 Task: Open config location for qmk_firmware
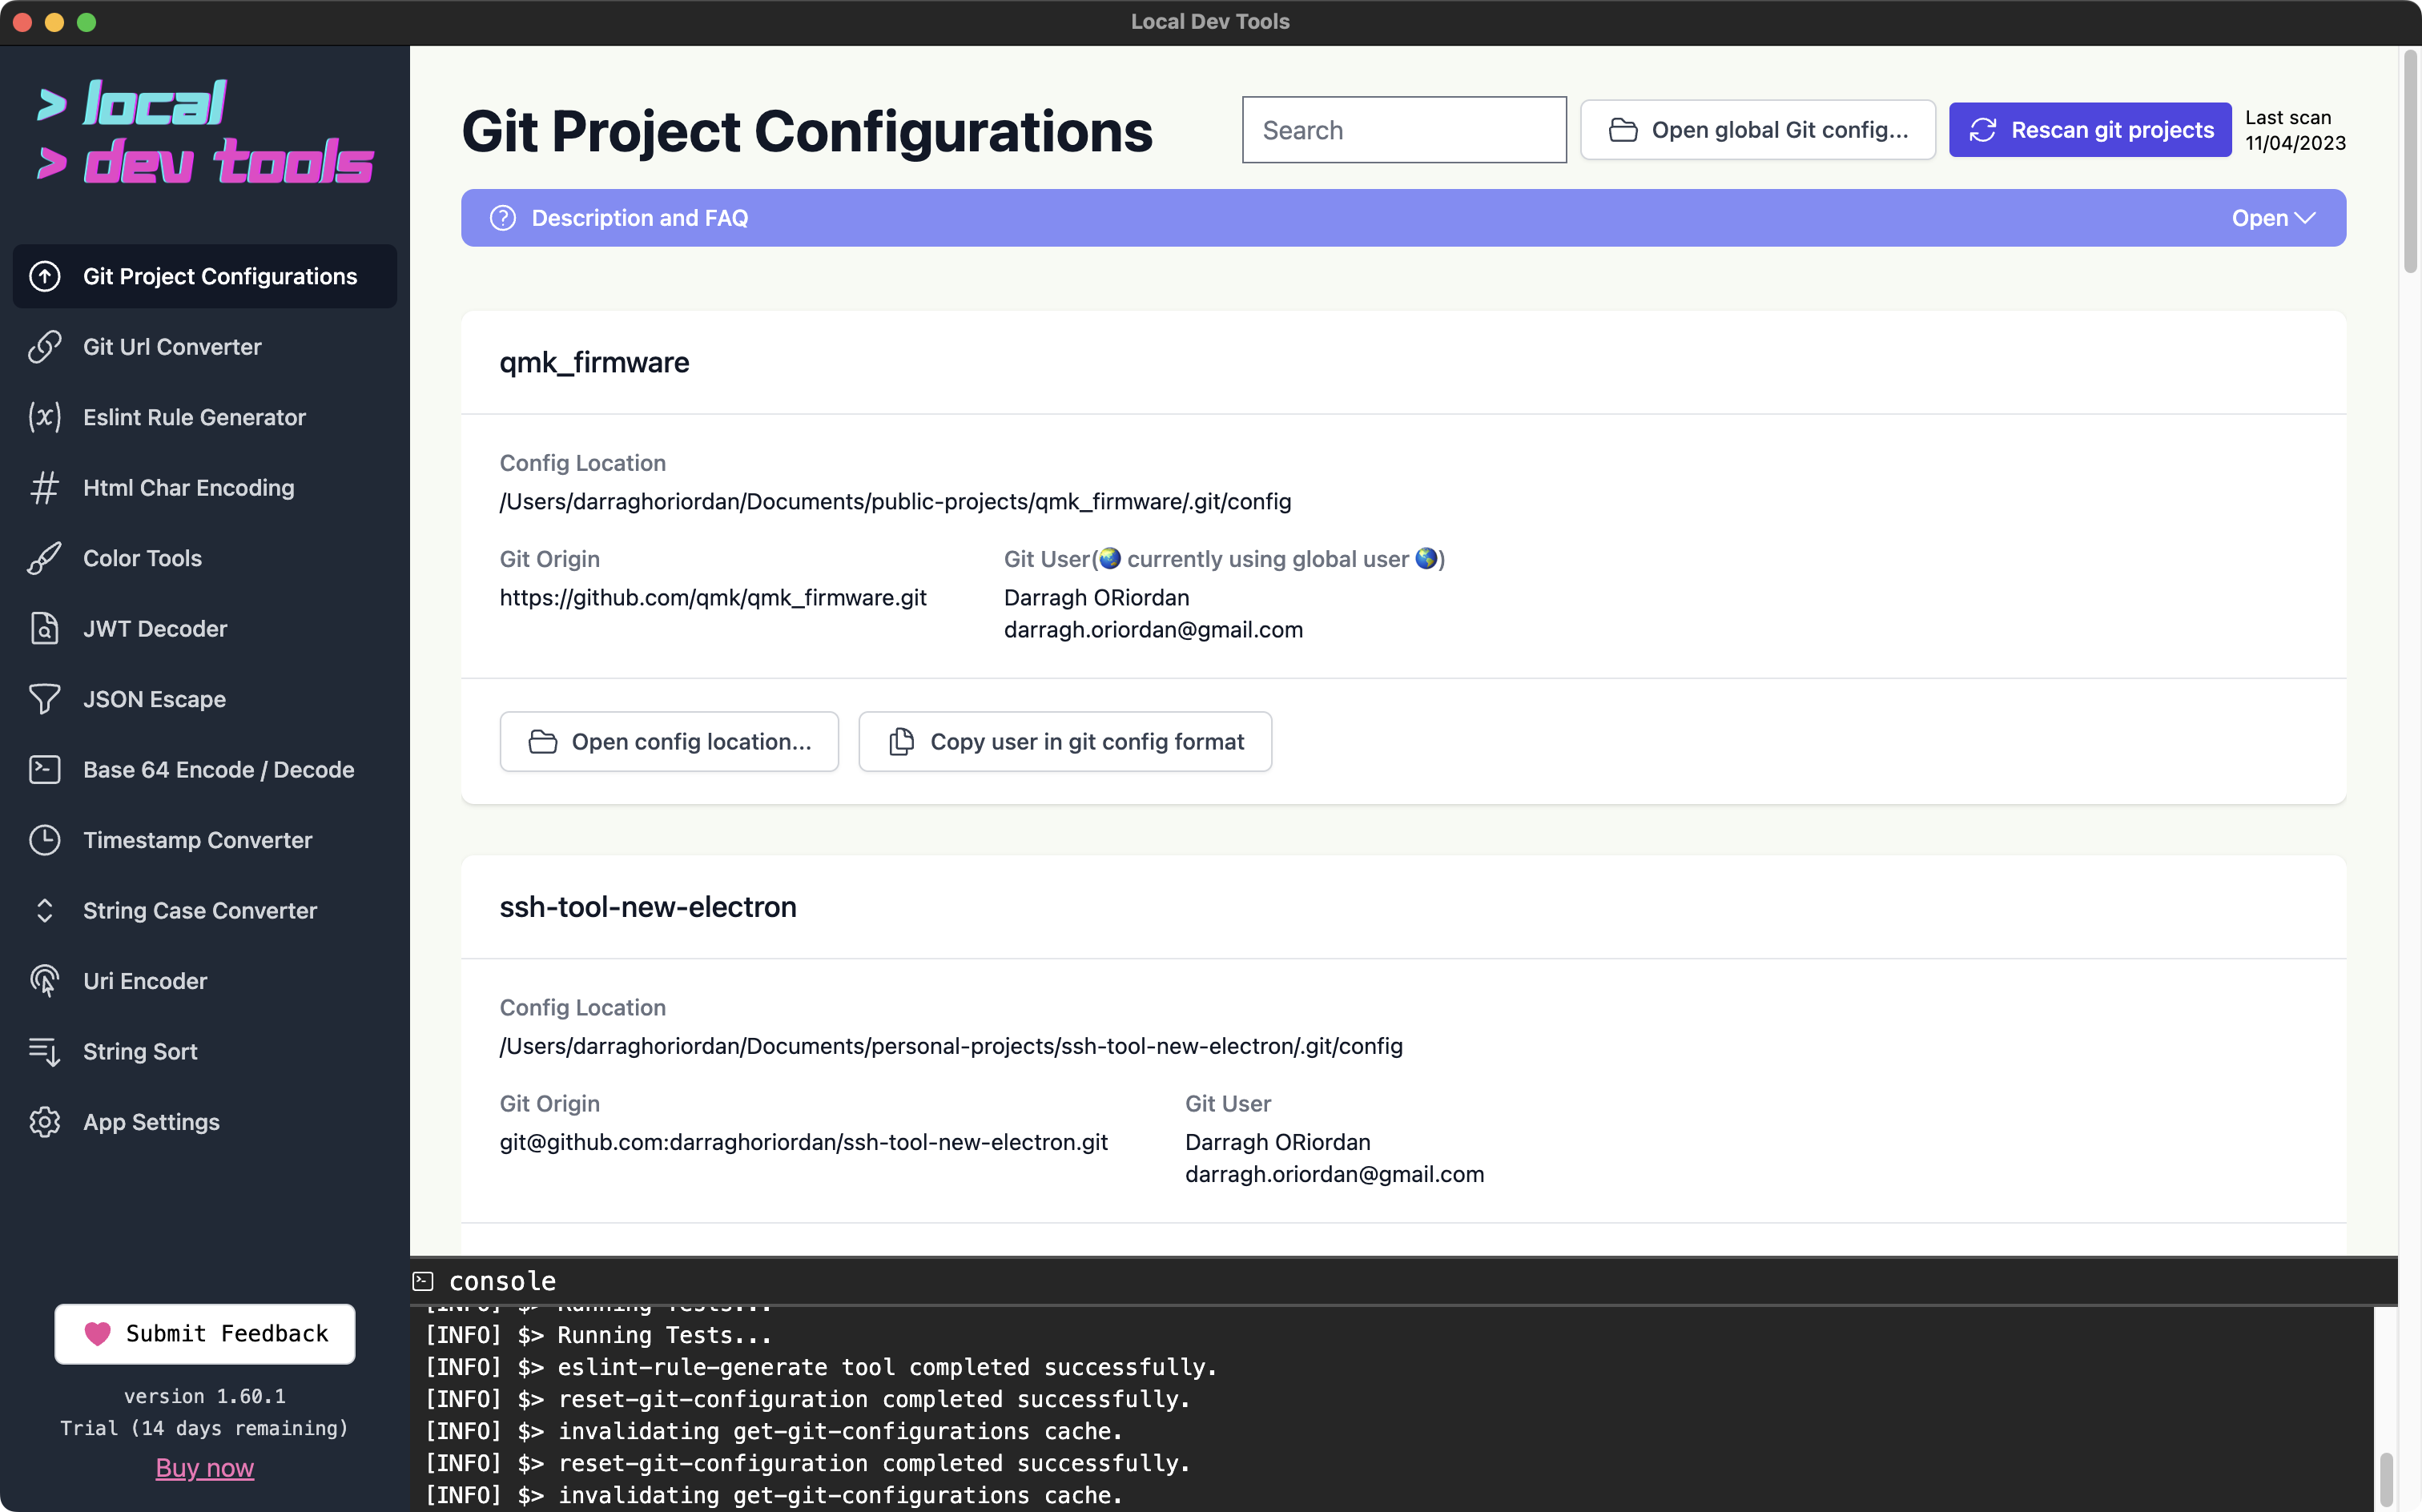[x=669, y=742]
